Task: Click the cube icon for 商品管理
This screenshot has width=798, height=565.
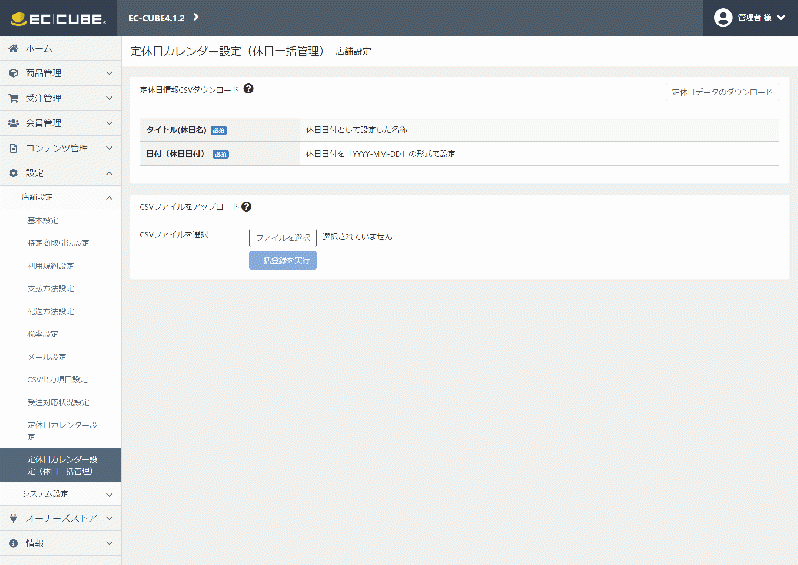Action: pyautogui.click(x=14, y=73)
